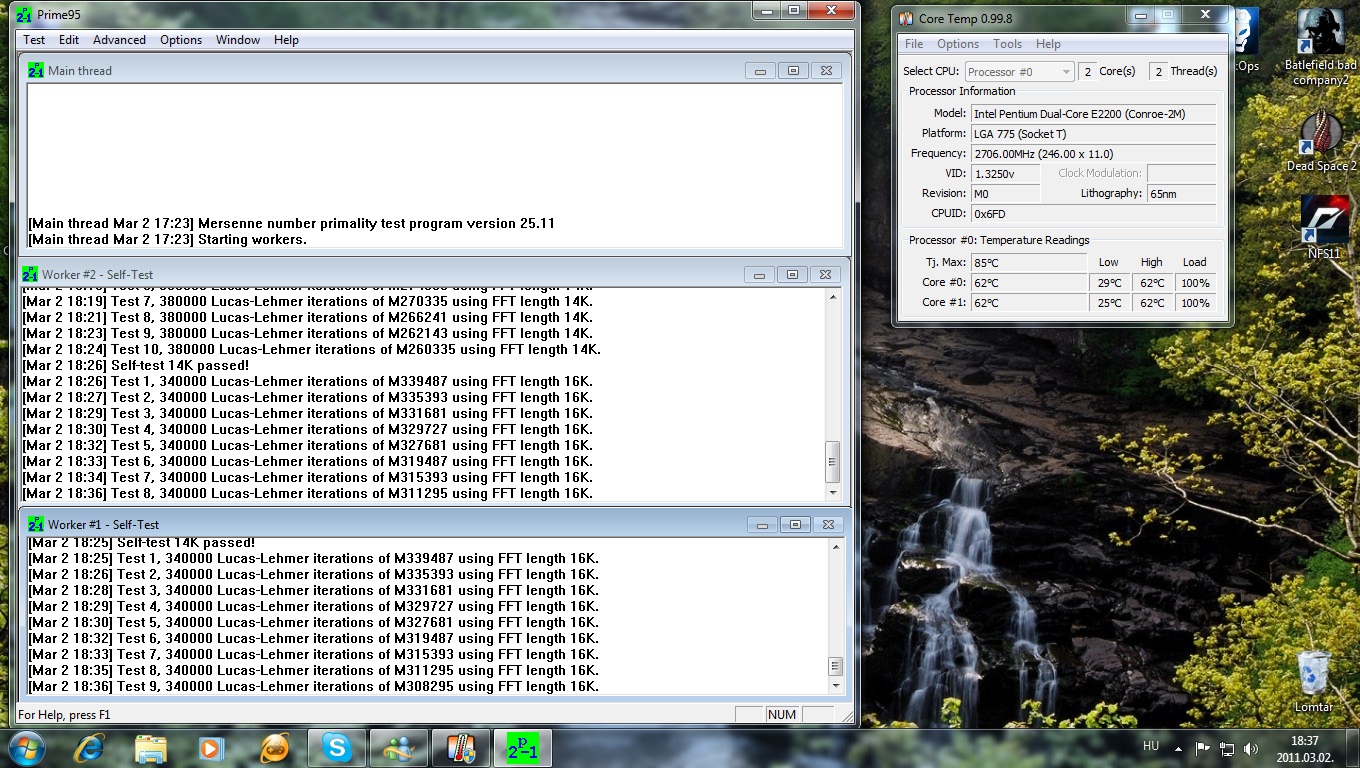Screen dimensions: 1360x768
Task: Click the VID value 1.3250v
Action: (1005, 174)
